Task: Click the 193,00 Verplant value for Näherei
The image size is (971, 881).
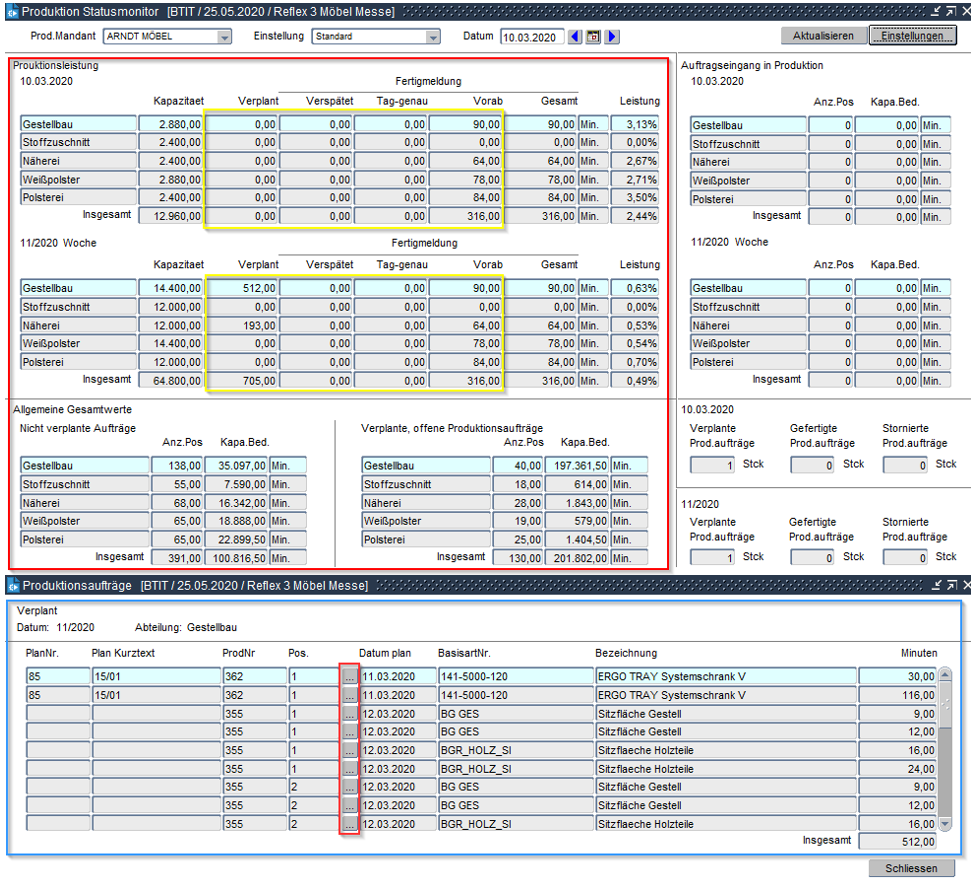Action: [241, 325]
